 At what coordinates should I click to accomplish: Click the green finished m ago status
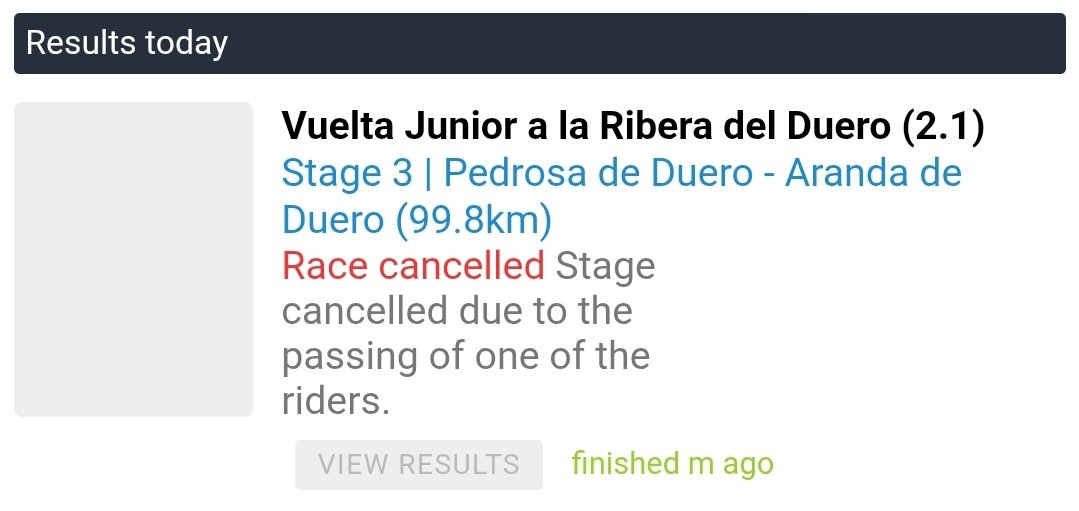672,464
